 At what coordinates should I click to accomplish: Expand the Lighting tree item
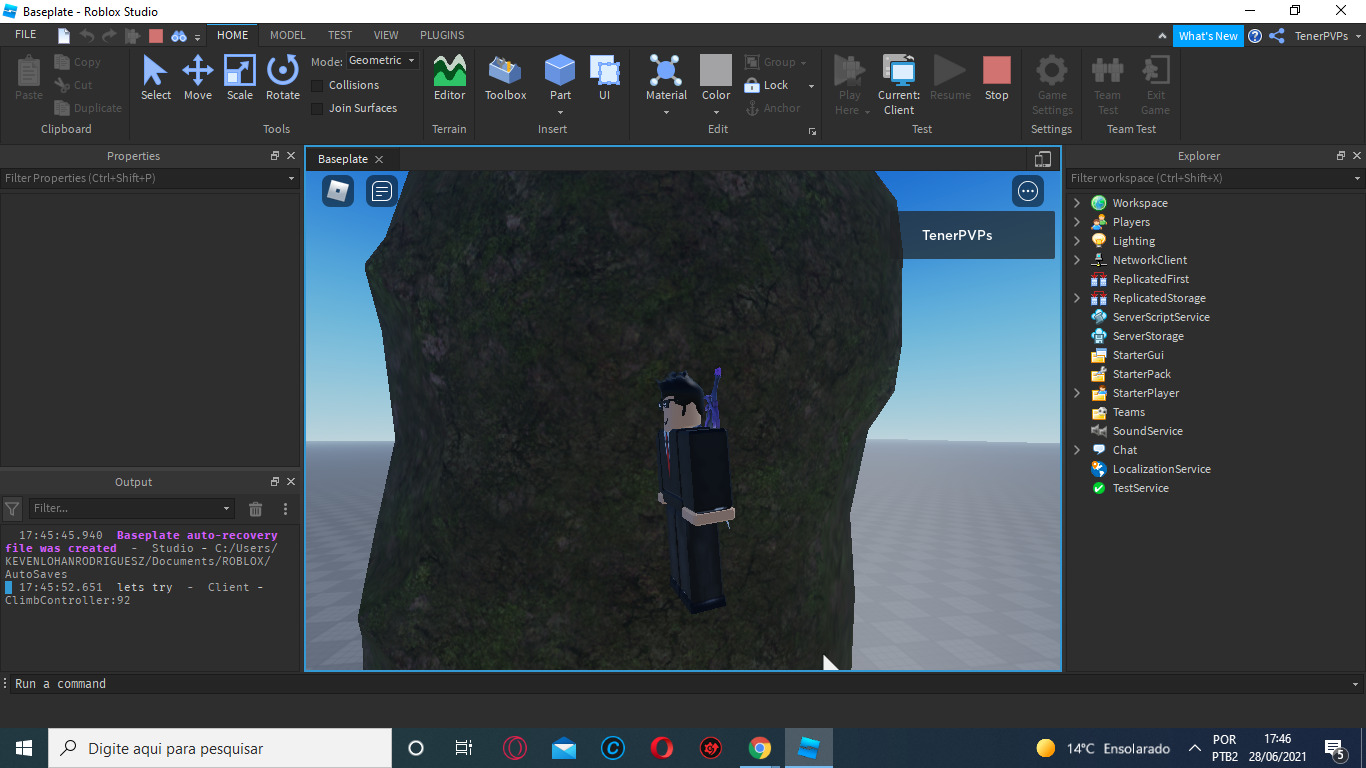click(1075, 240)
